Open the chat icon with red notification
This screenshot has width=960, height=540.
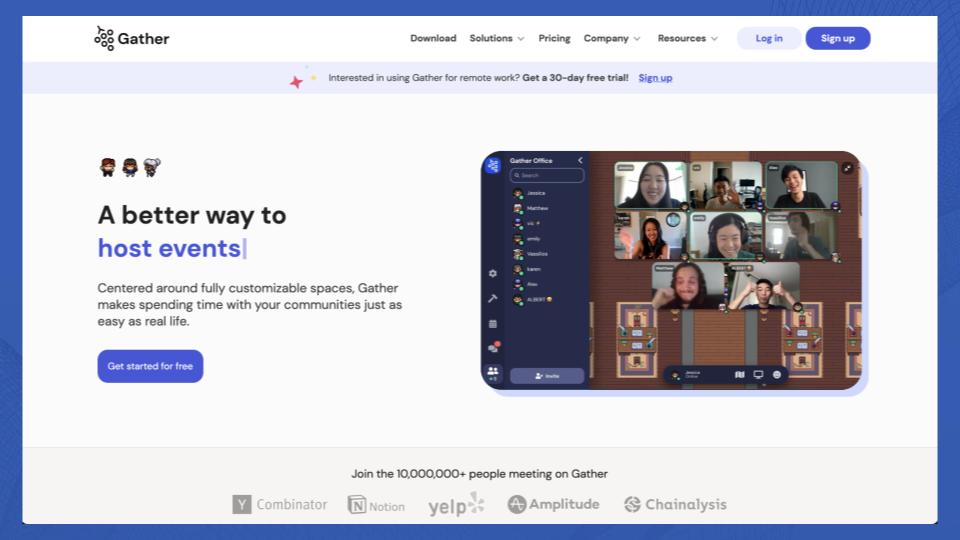click(x=493, y=347)
